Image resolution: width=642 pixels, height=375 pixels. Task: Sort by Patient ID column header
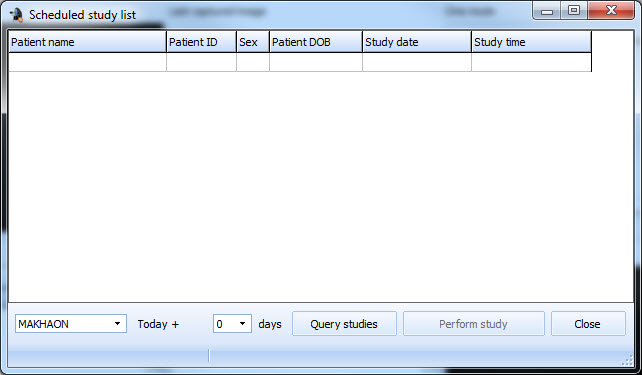(x=201, y=42)
